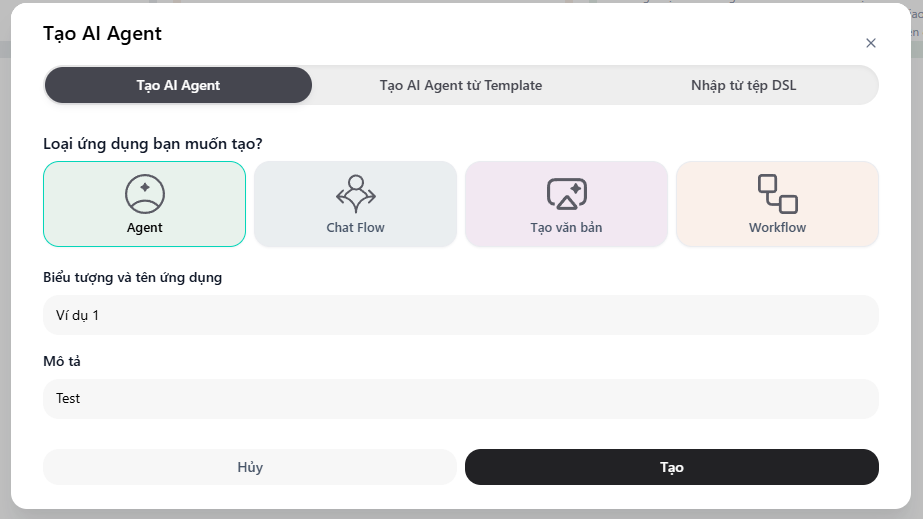
Task: Focus the app name field containing Ví dụ 1
Action: coord(460,315)
